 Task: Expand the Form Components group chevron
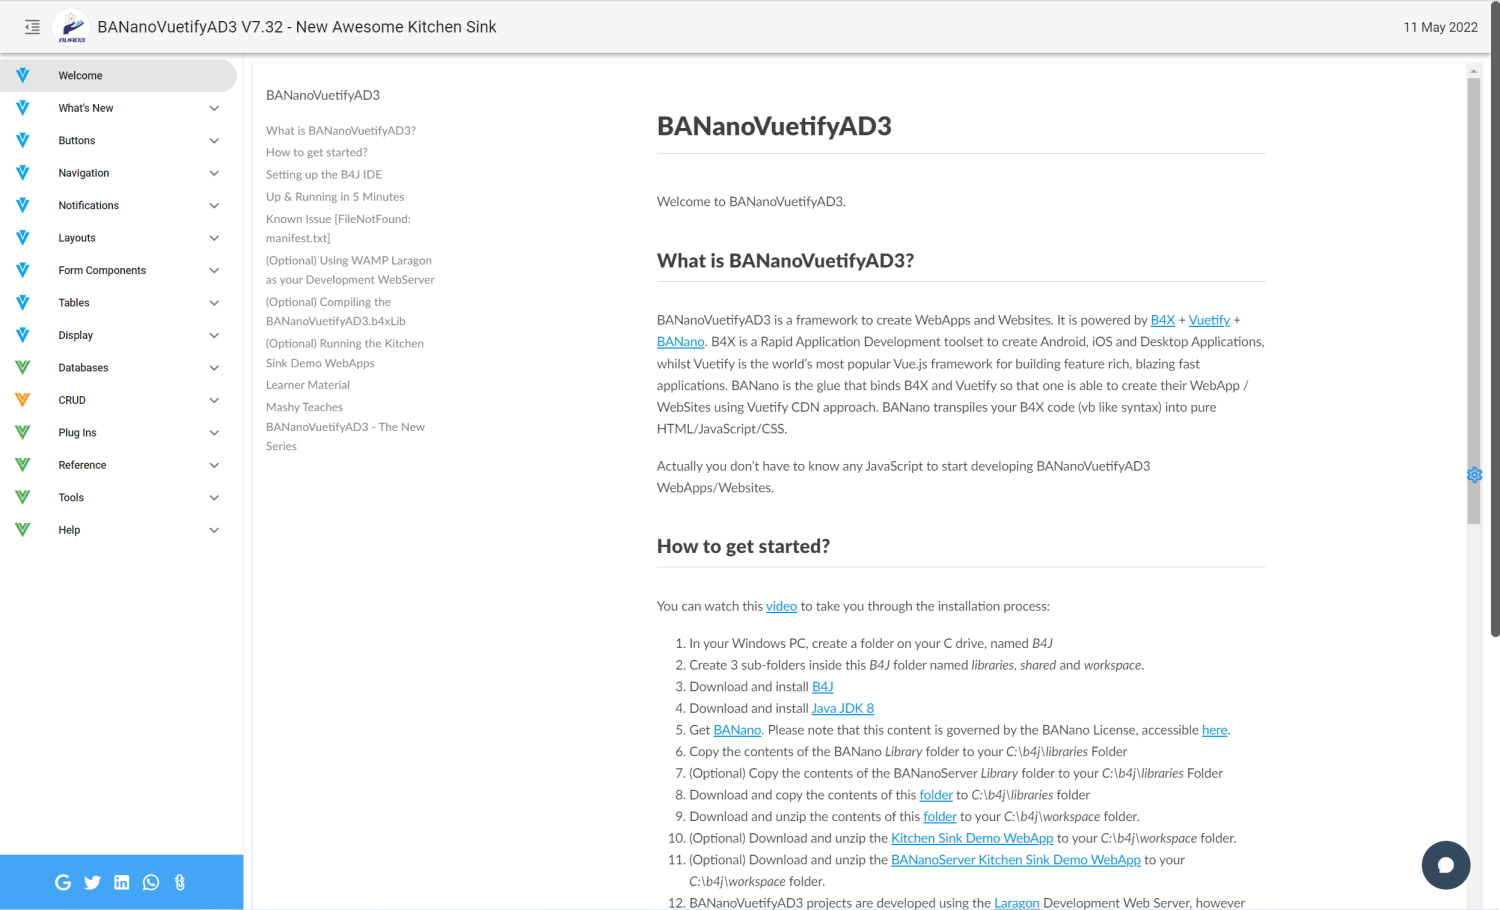click(214, 270)
